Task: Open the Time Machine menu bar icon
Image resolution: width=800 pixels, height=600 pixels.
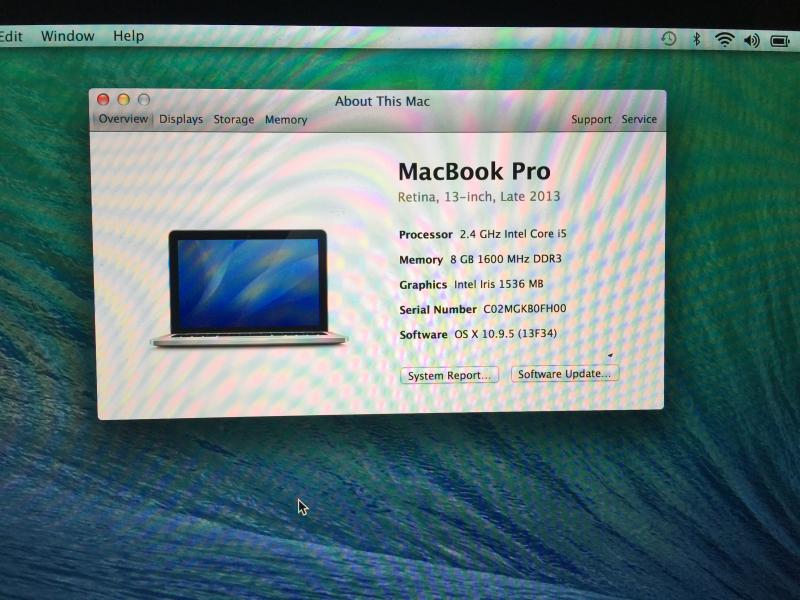Action: [668, 39]
